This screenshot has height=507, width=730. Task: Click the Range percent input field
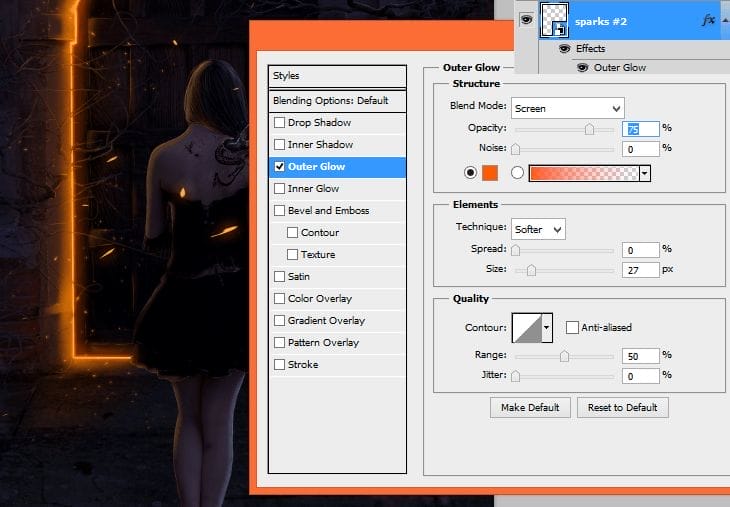tap(641, 356)
